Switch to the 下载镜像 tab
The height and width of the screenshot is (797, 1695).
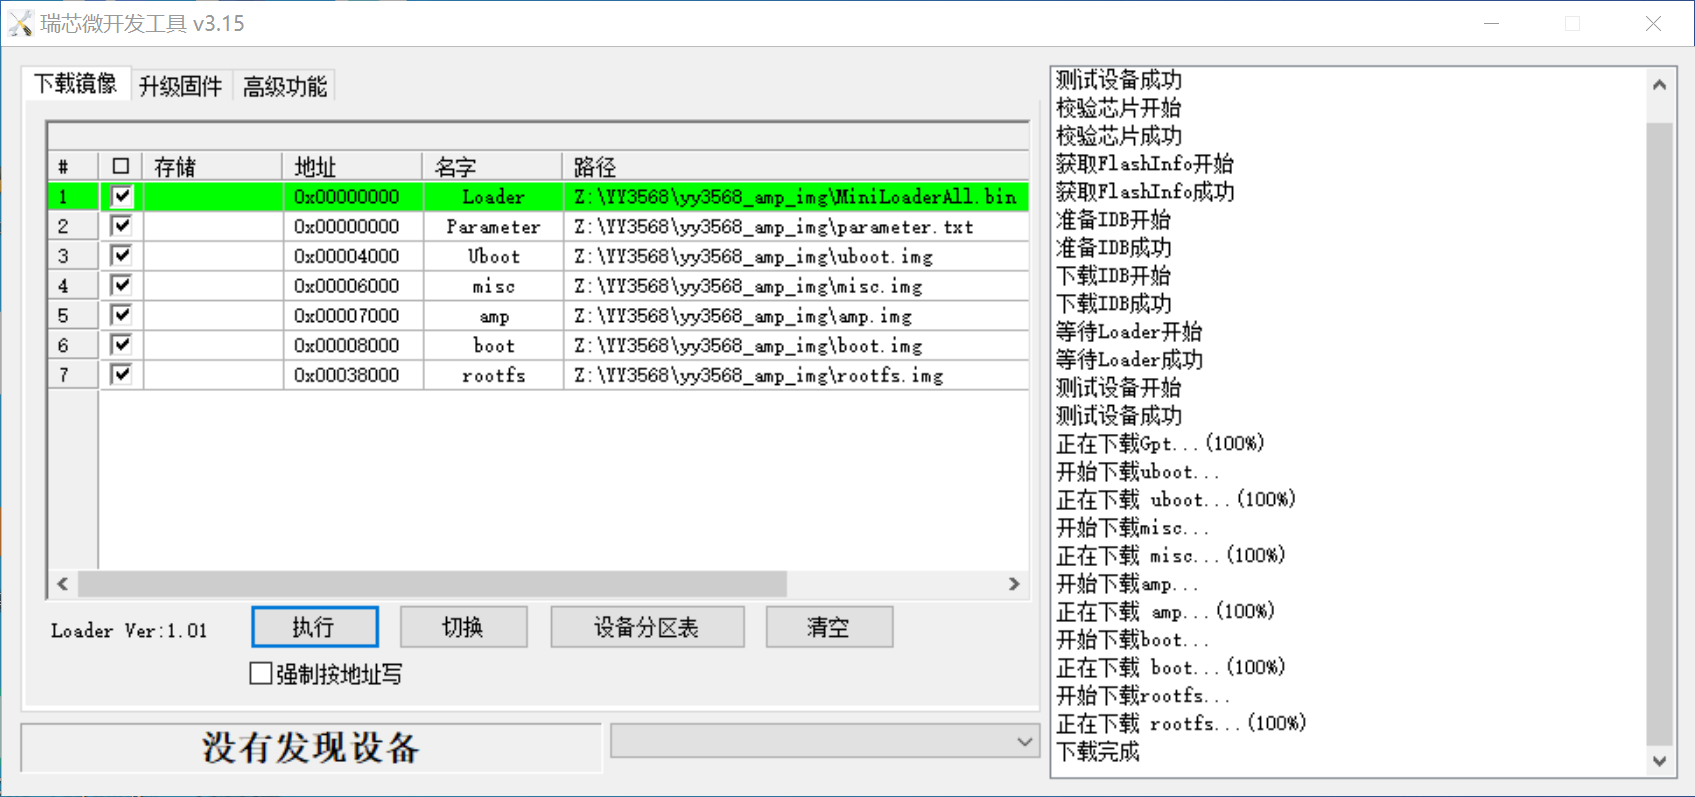pyautogui.click(x=75, y=84)
